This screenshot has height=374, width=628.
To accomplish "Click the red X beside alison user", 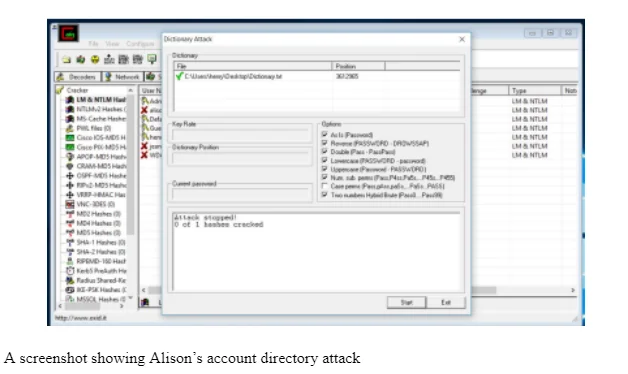I will (144, 110).
